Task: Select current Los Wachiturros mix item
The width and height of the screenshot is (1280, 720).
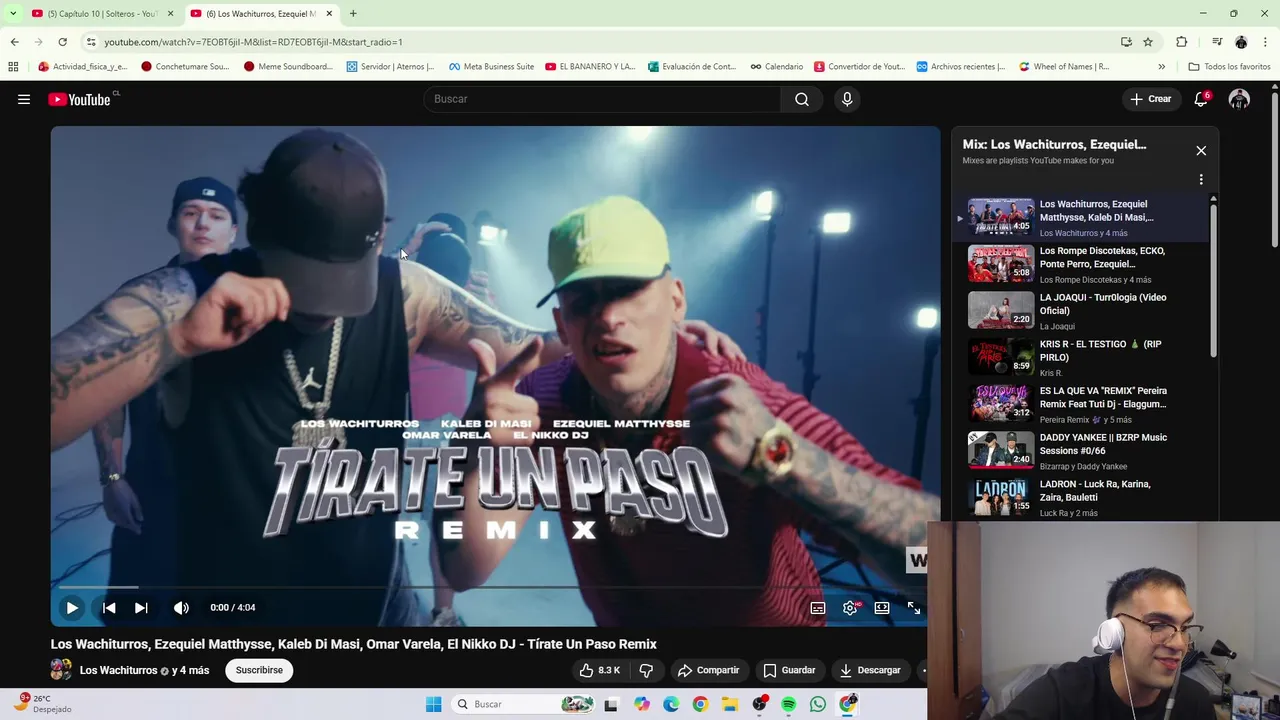Action: pyautogui.click(x=1081, y=218)
